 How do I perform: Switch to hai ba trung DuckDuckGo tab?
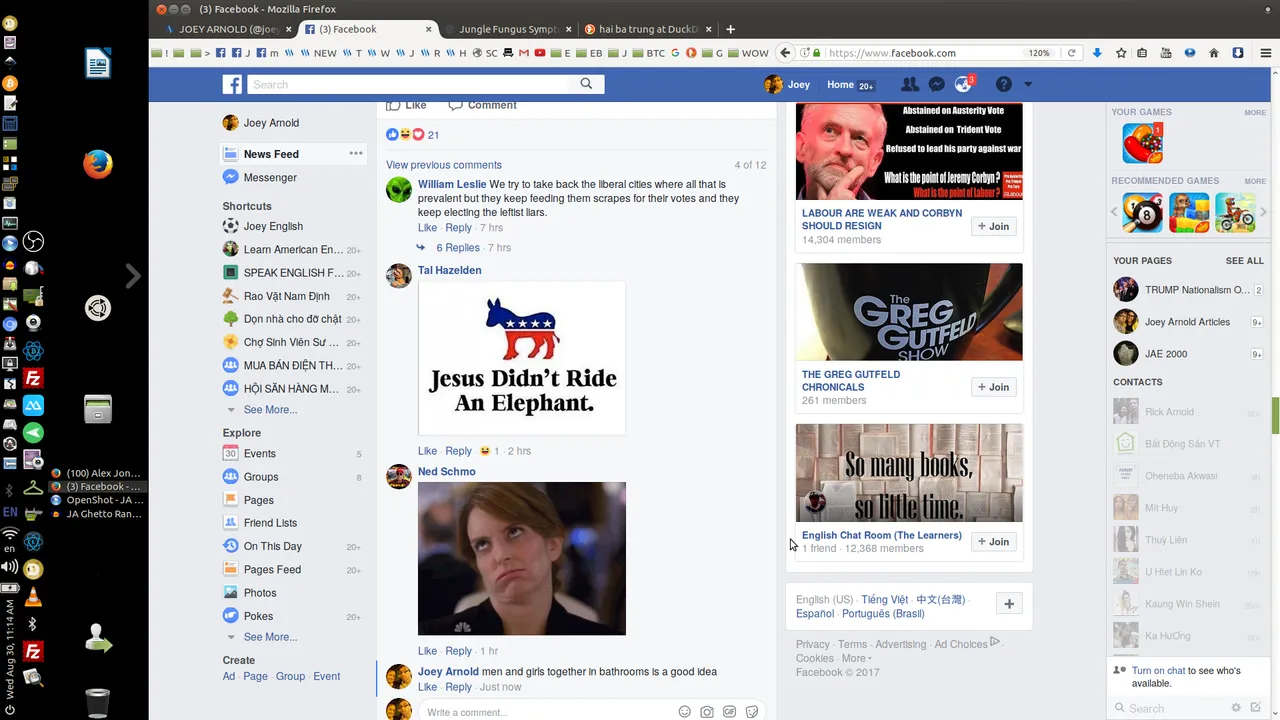pos(647,29)
